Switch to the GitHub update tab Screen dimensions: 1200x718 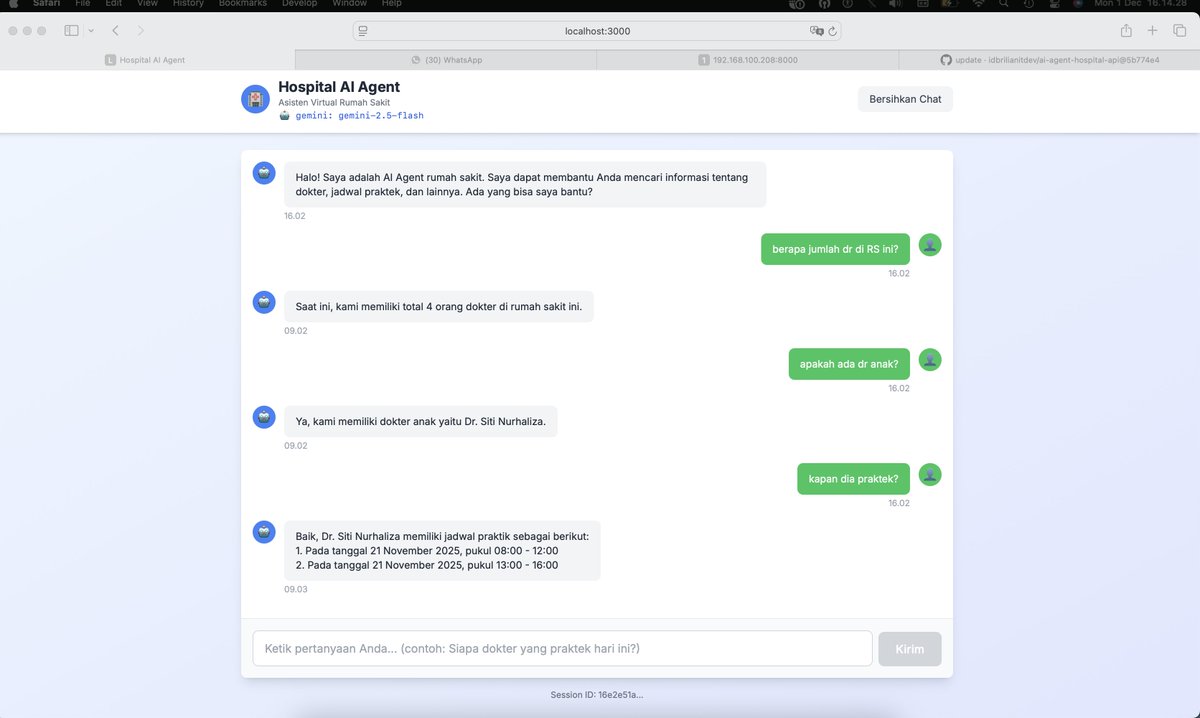point(1049,60)
